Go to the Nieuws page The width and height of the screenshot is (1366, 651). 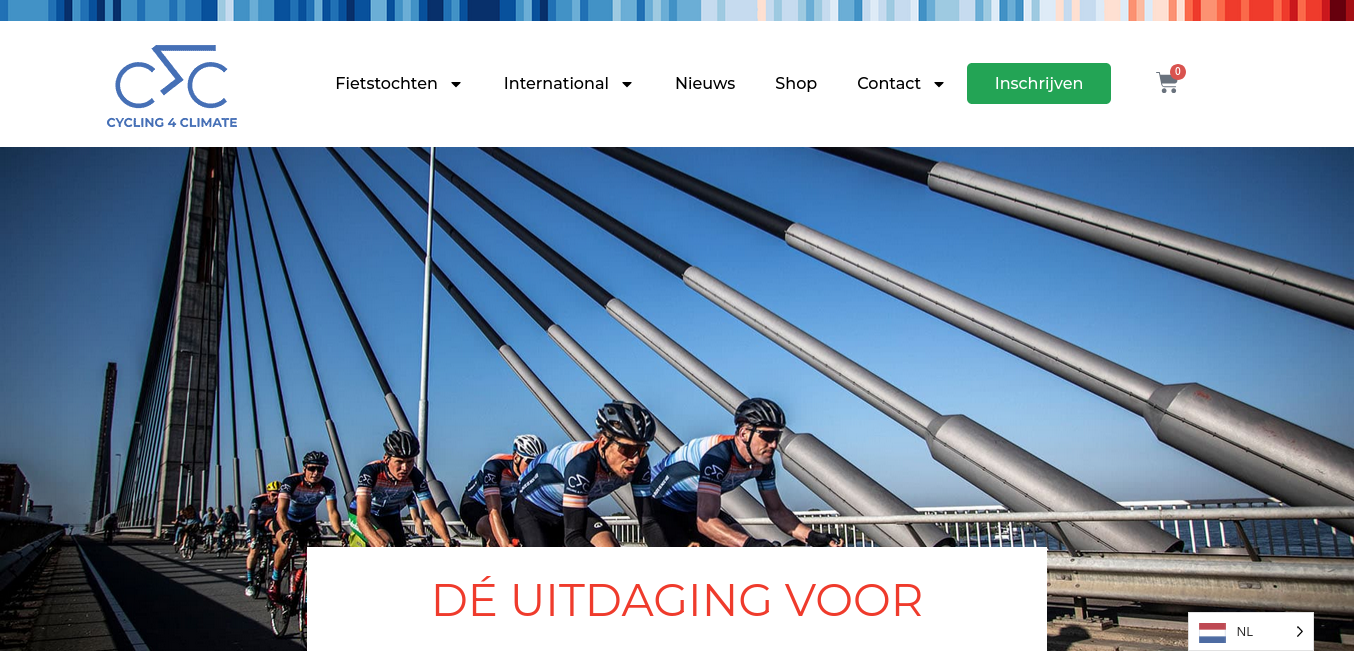click(x=705, y=83)
